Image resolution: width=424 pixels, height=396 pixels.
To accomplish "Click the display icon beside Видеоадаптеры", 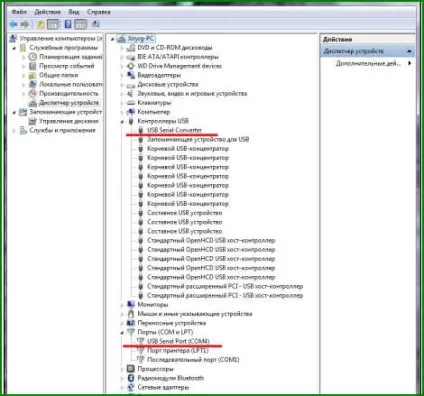I will tap(131, 75).
